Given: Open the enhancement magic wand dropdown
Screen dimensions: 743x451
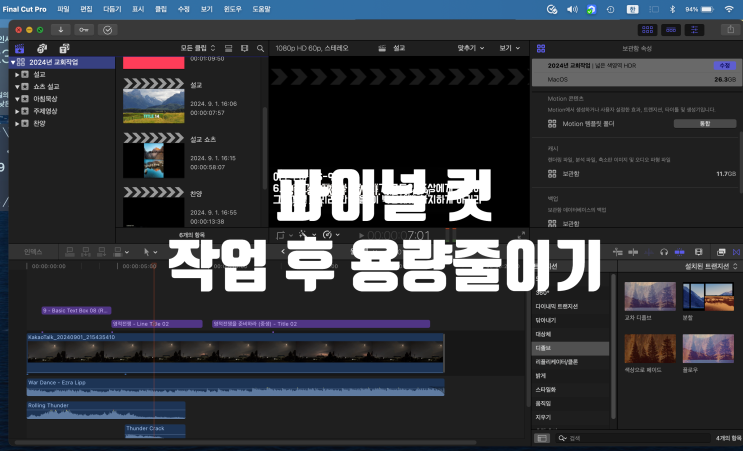Looking at the screenshot, I should pos(306,235).
